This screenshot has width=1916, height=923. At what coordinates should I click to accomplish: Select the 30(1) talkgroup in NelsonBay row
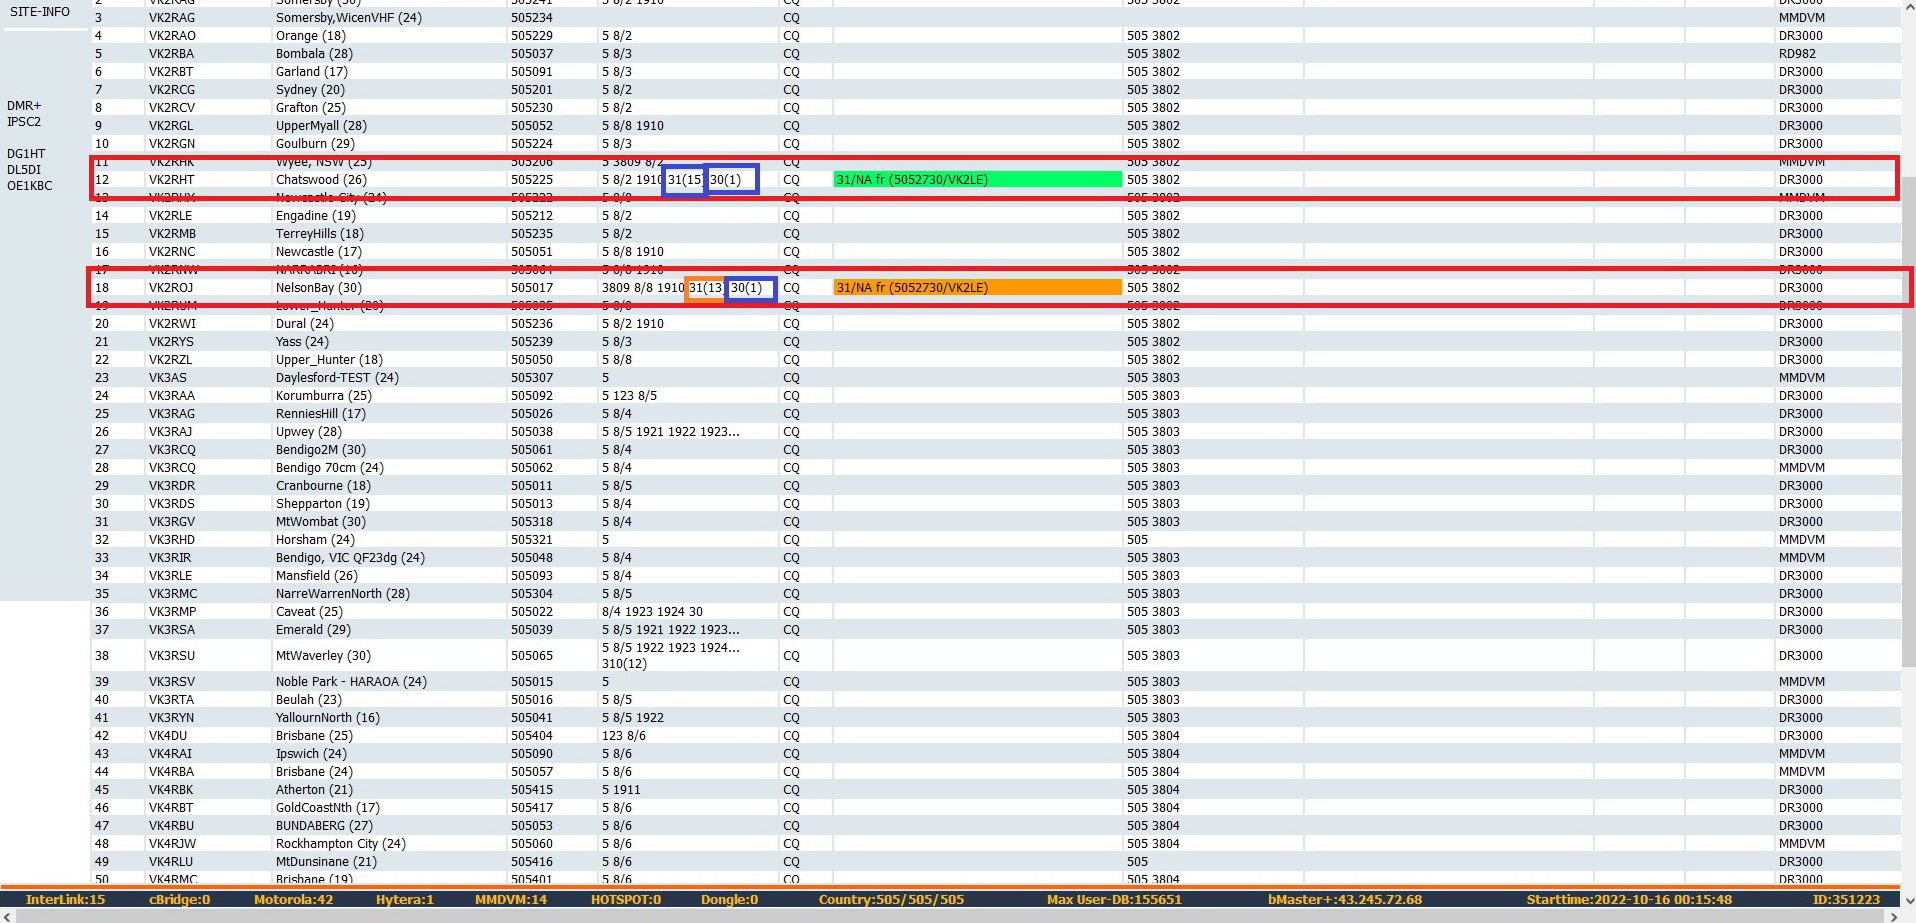tap(750, 288)
